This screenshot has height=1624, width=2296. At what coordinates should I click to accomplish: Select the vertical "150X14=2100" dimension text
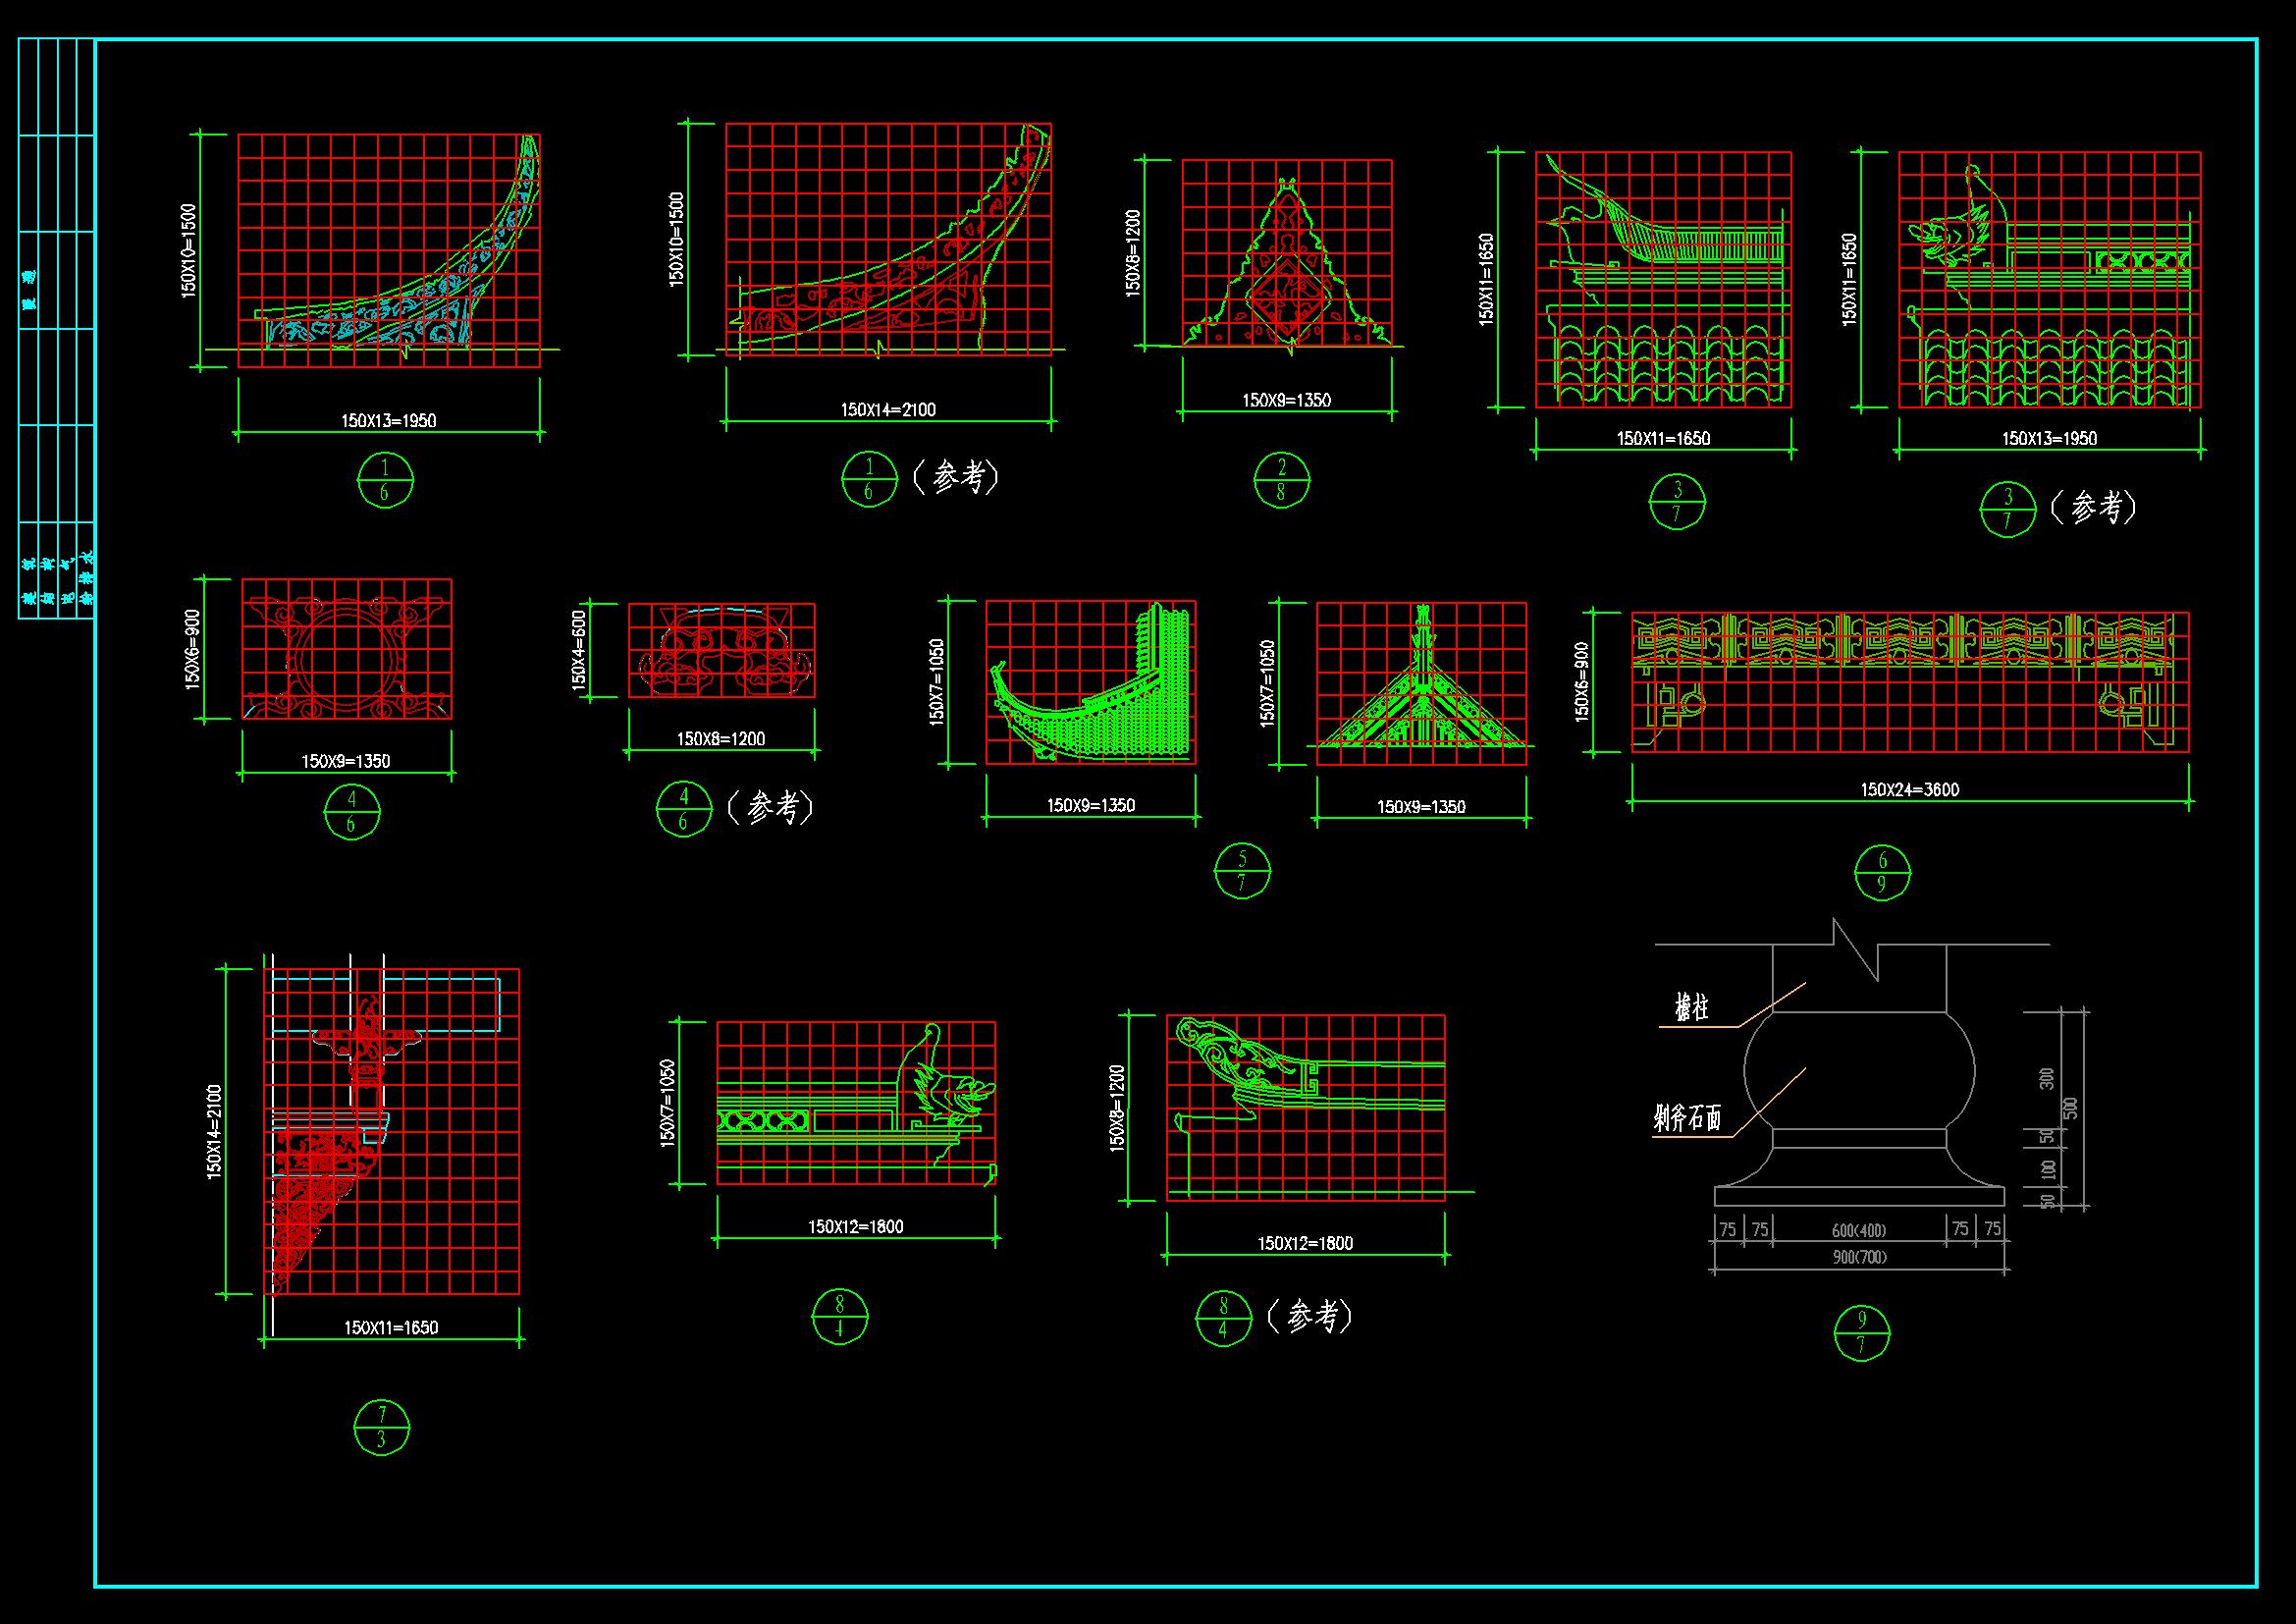point(215,1131)
